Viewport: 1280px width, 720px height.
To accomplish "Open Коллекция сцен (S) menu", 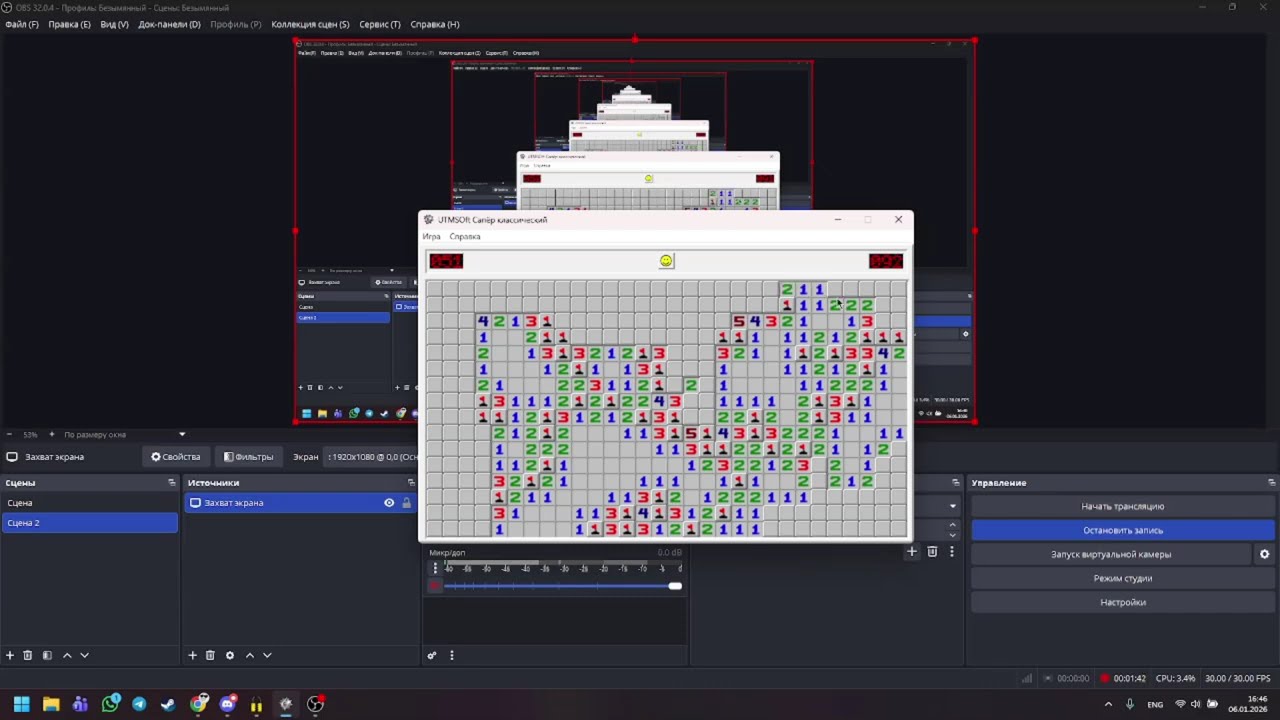I will point(310,24).
